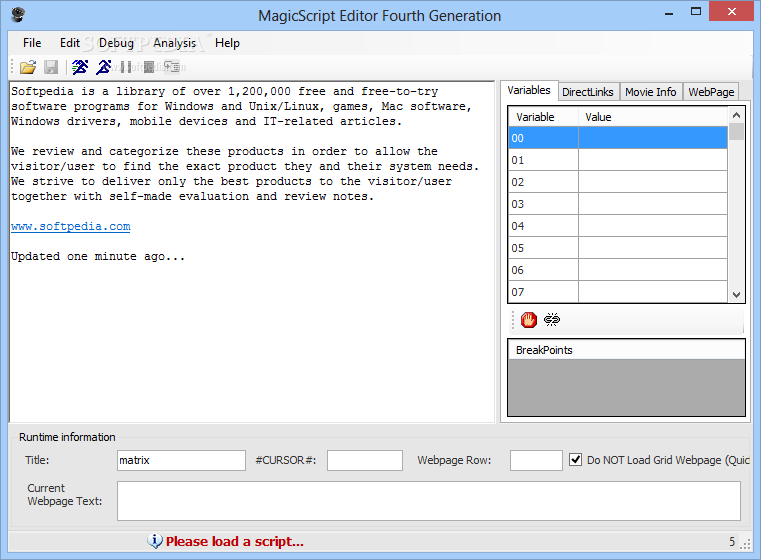Switch to the DirectLinks tab
This screenshot has height=560, width=761.
(x=588, y=92)
